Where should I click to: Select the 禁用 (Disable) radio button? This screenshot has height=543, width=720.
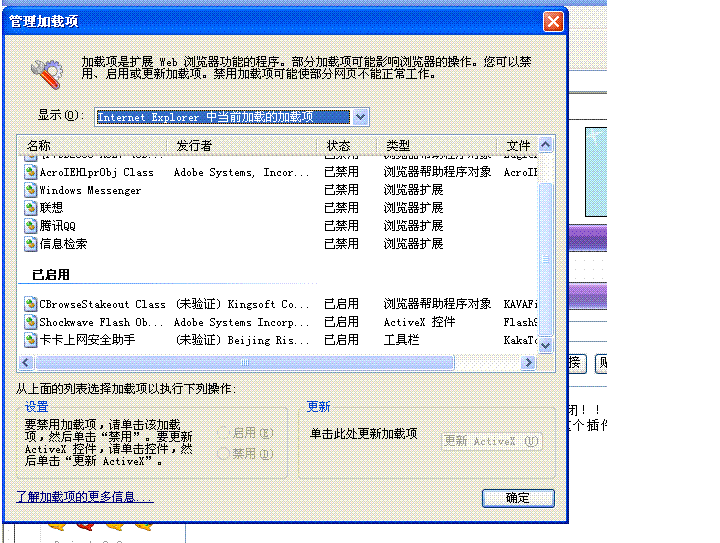(x=223, y=453)
